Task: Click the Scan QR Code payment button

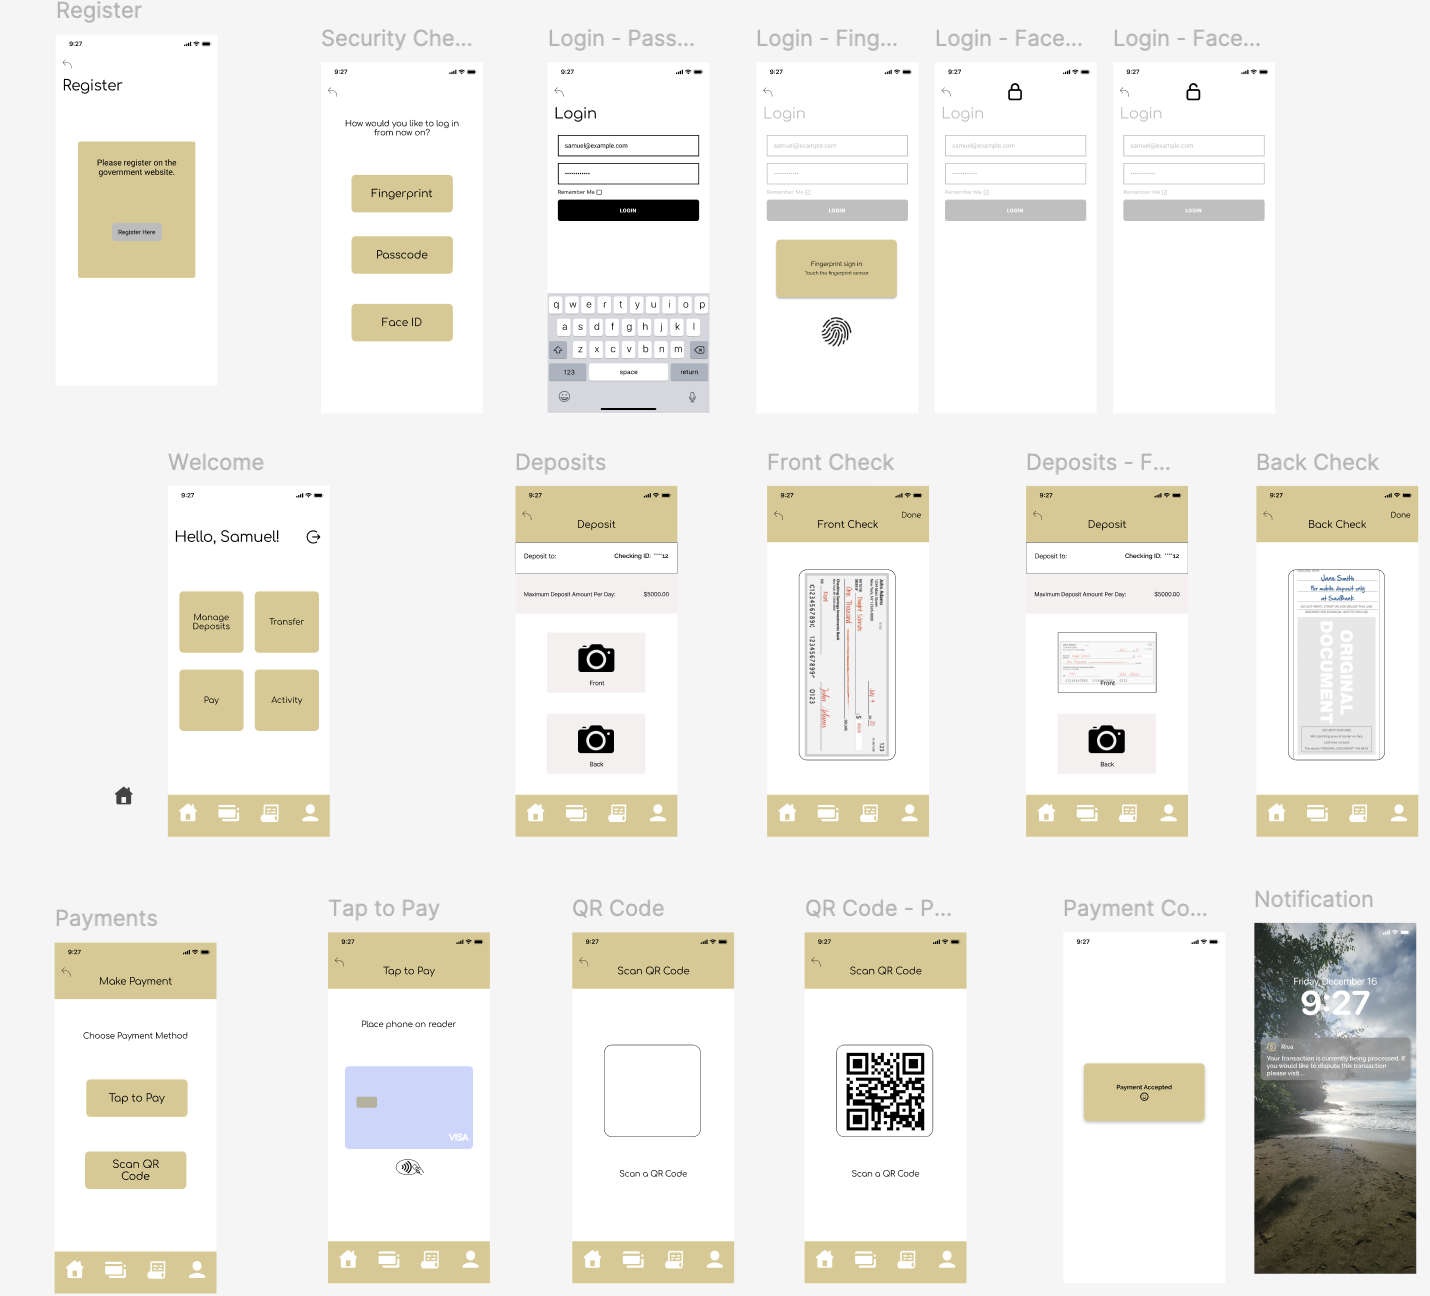Action: pos(136,1170)
